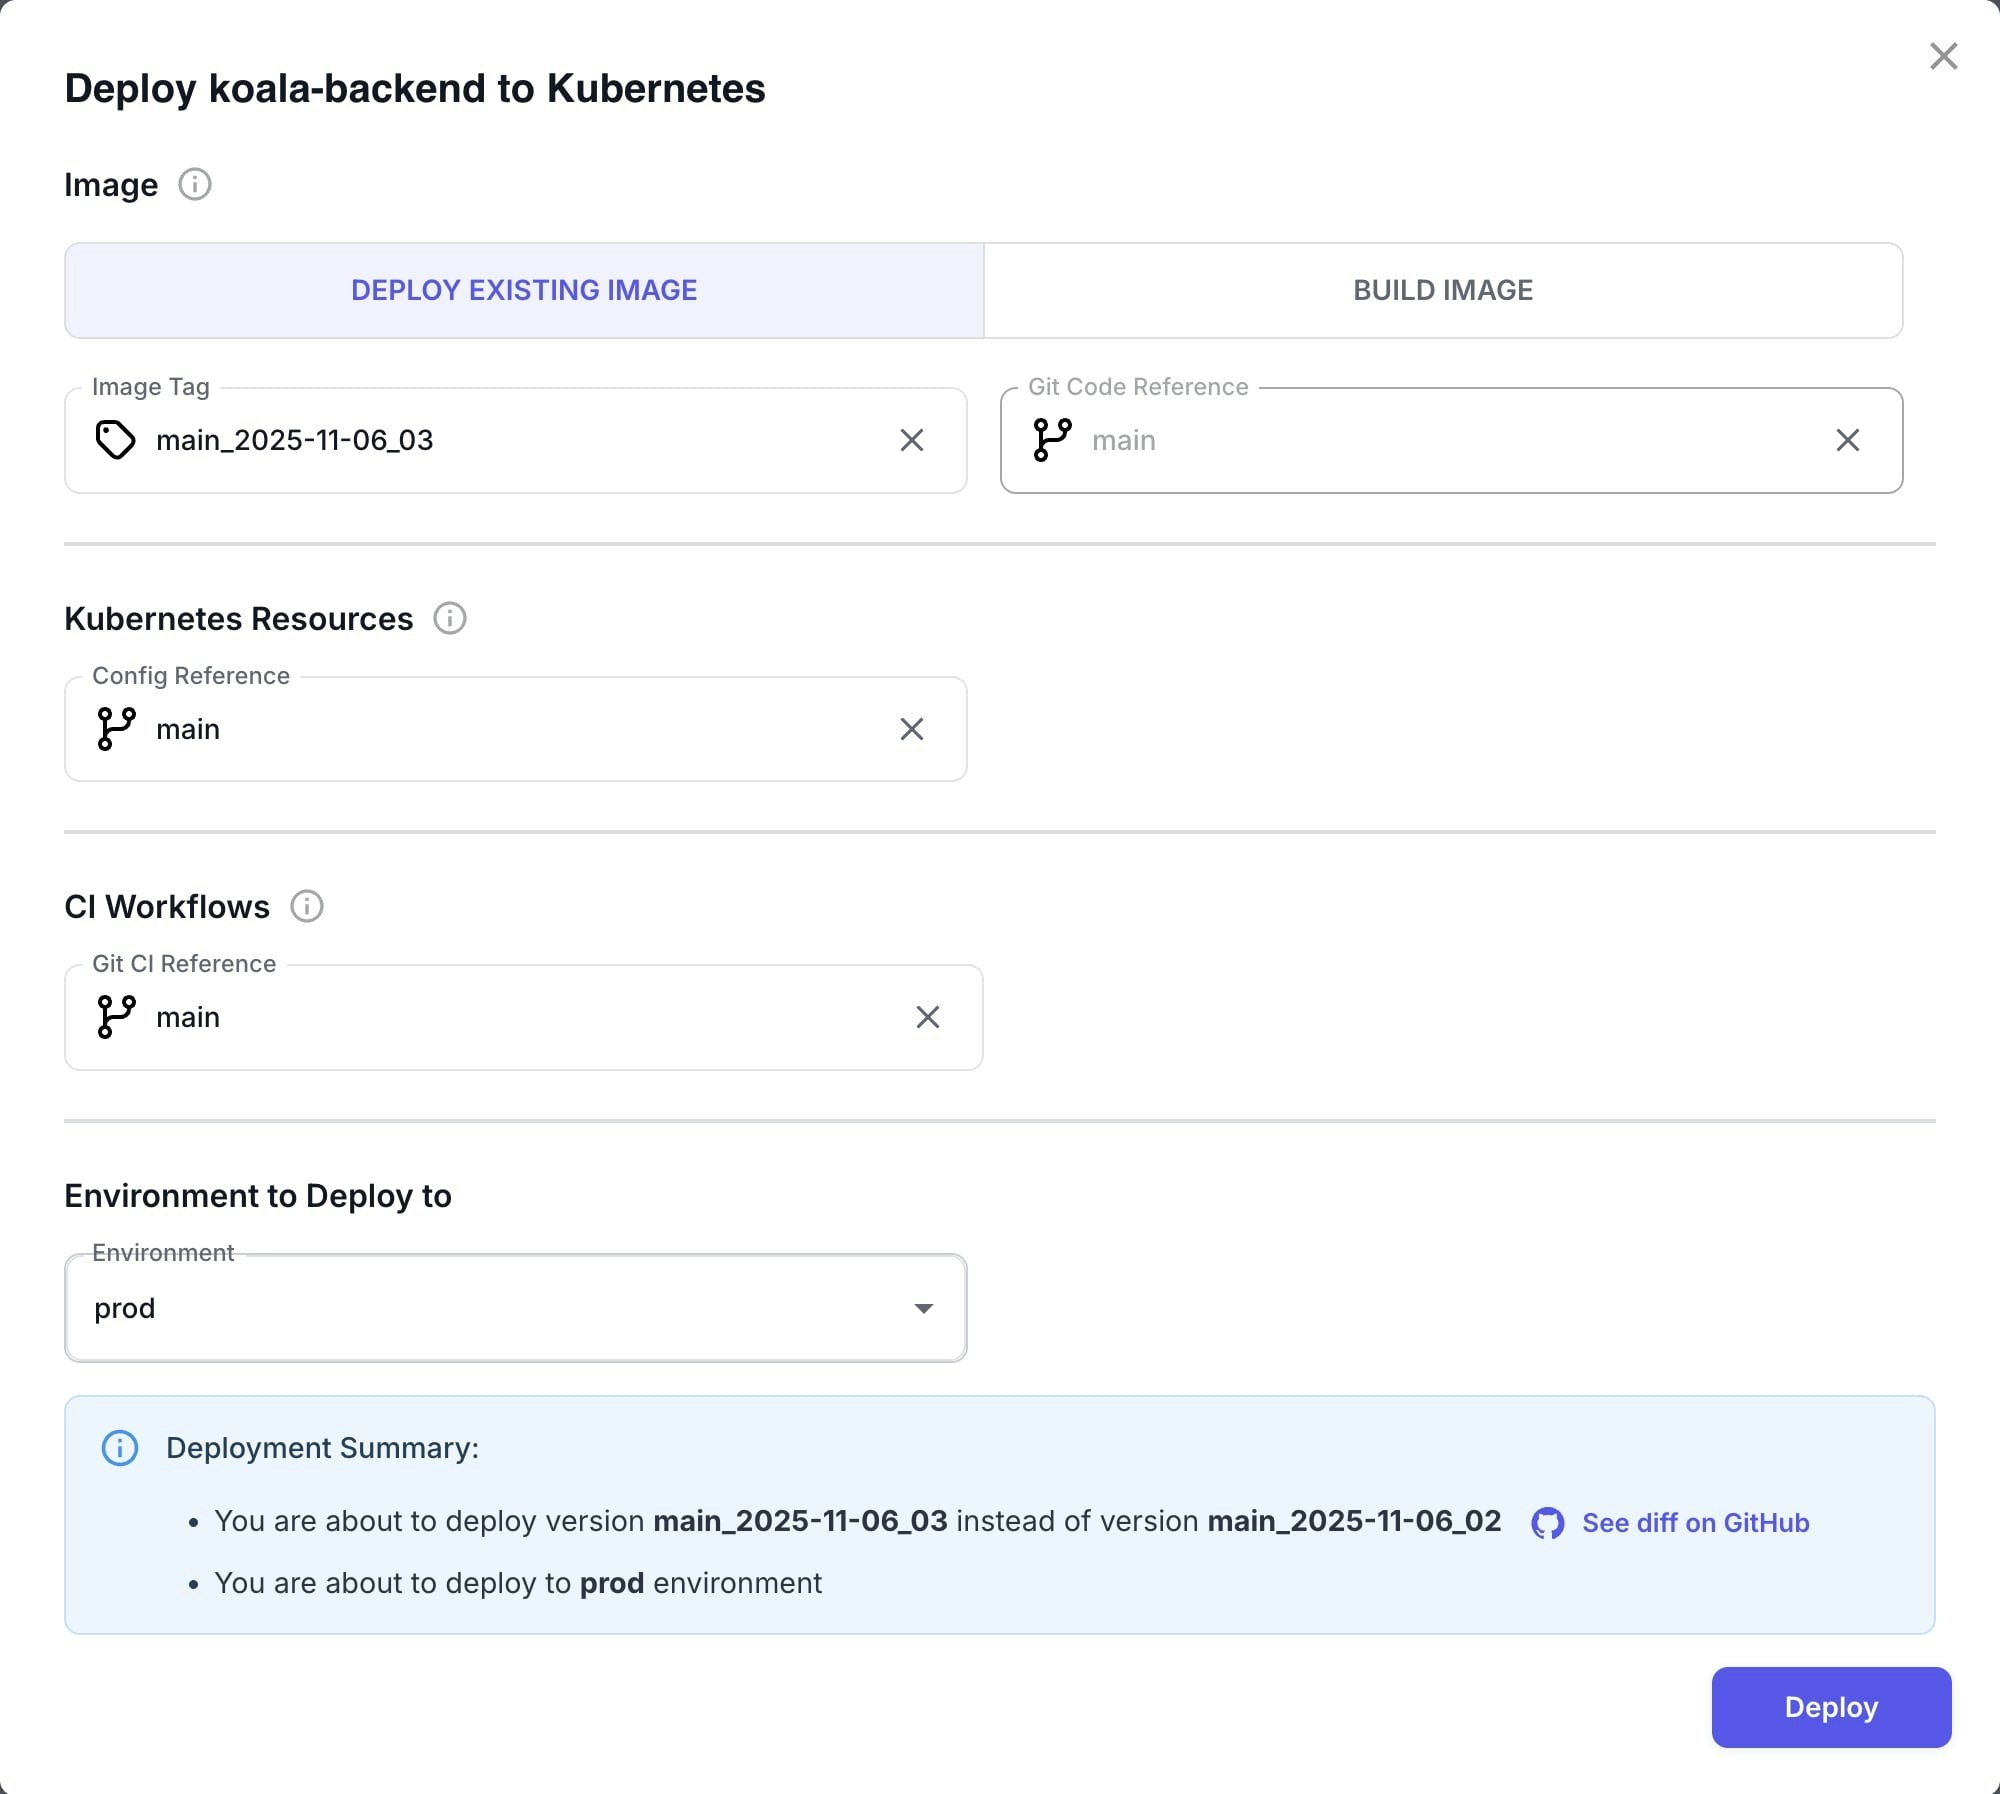2000x1794 pixels.
Task: Open See diff on GitHub
Action: [1694, 1523]
